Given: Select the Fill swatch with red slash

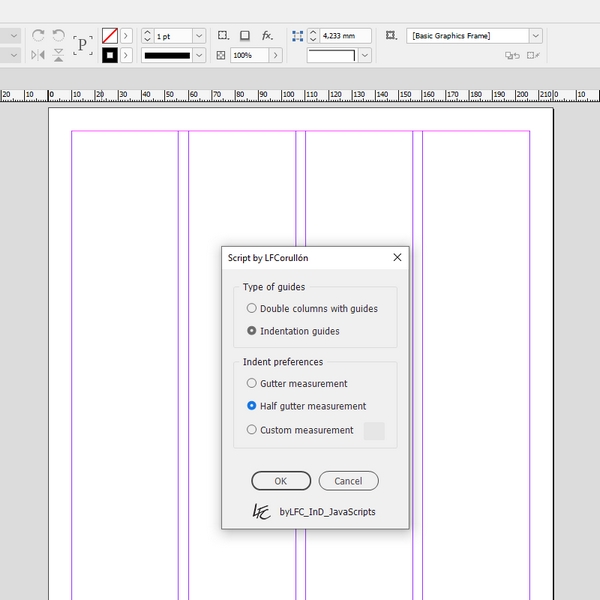Looking at the screenshot, I should (x=110, y=36).
